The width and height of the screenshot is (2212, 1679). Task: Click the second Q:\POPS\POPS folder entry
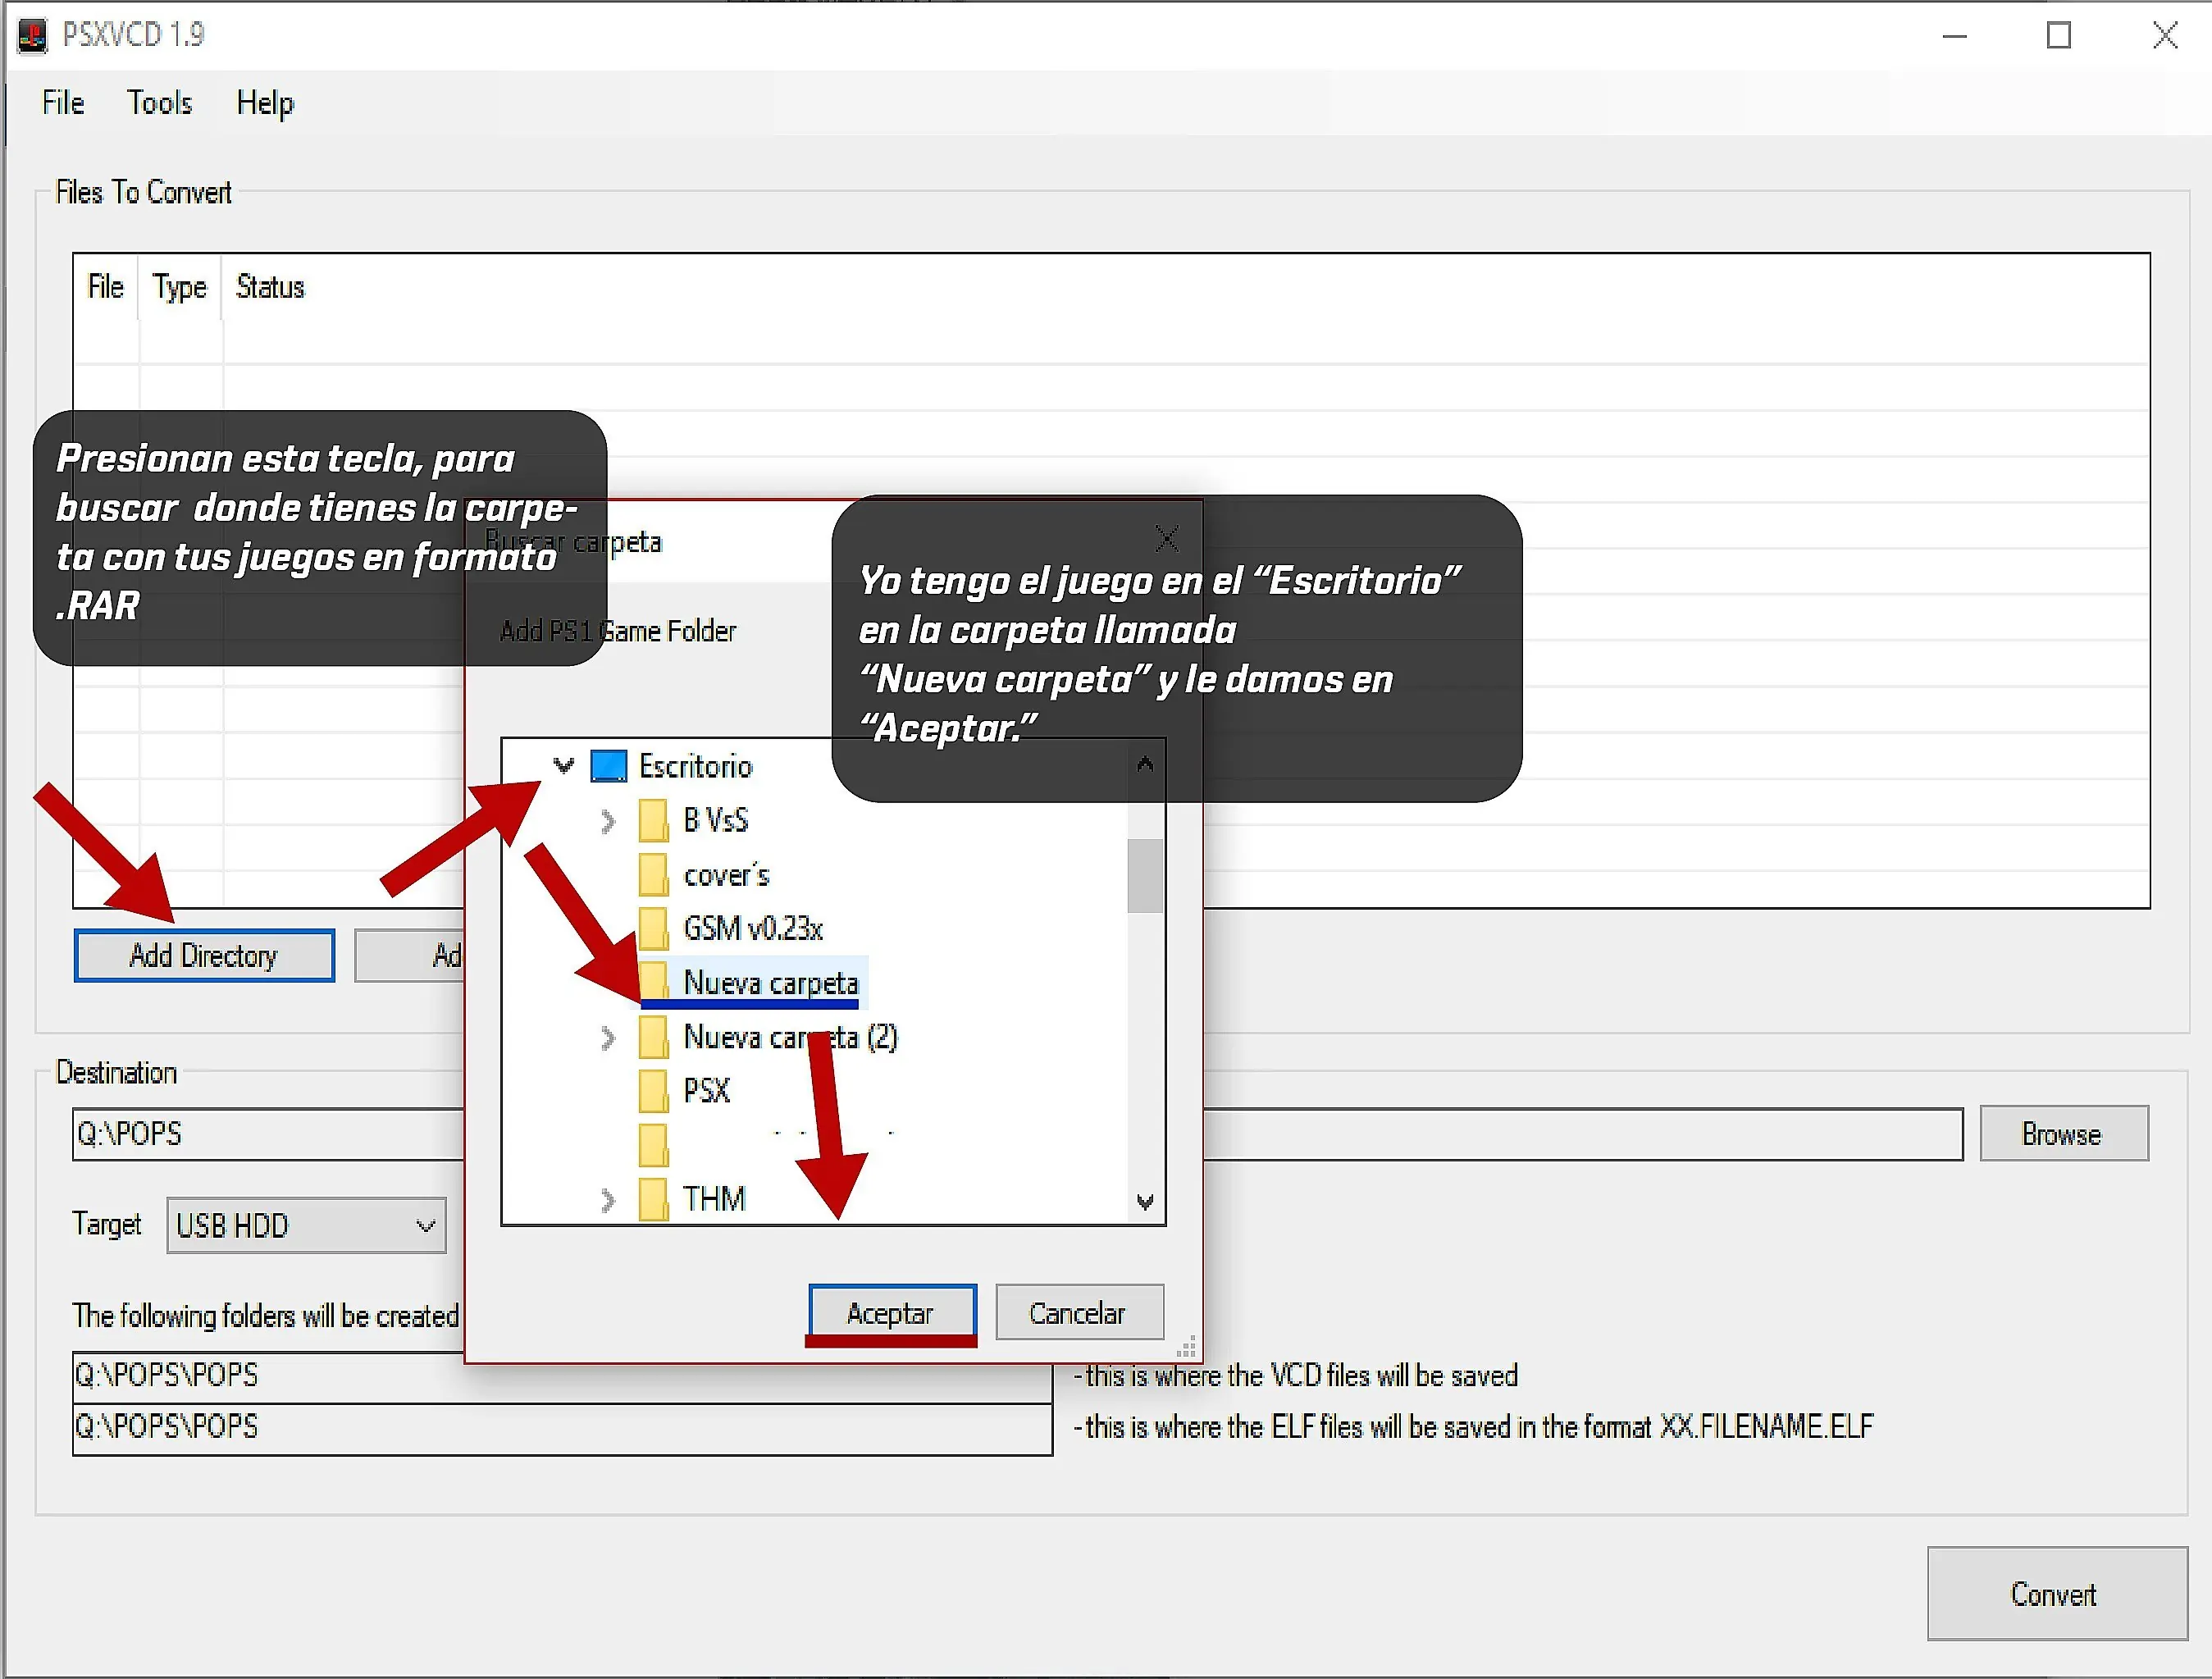tap(562, 1428)
